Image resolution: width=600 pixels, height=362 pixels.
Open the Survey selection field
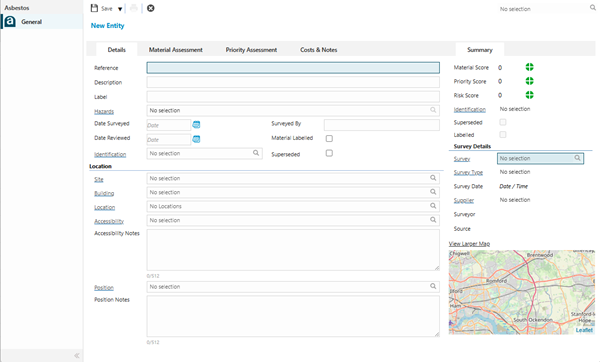click(x=540, y=158)
